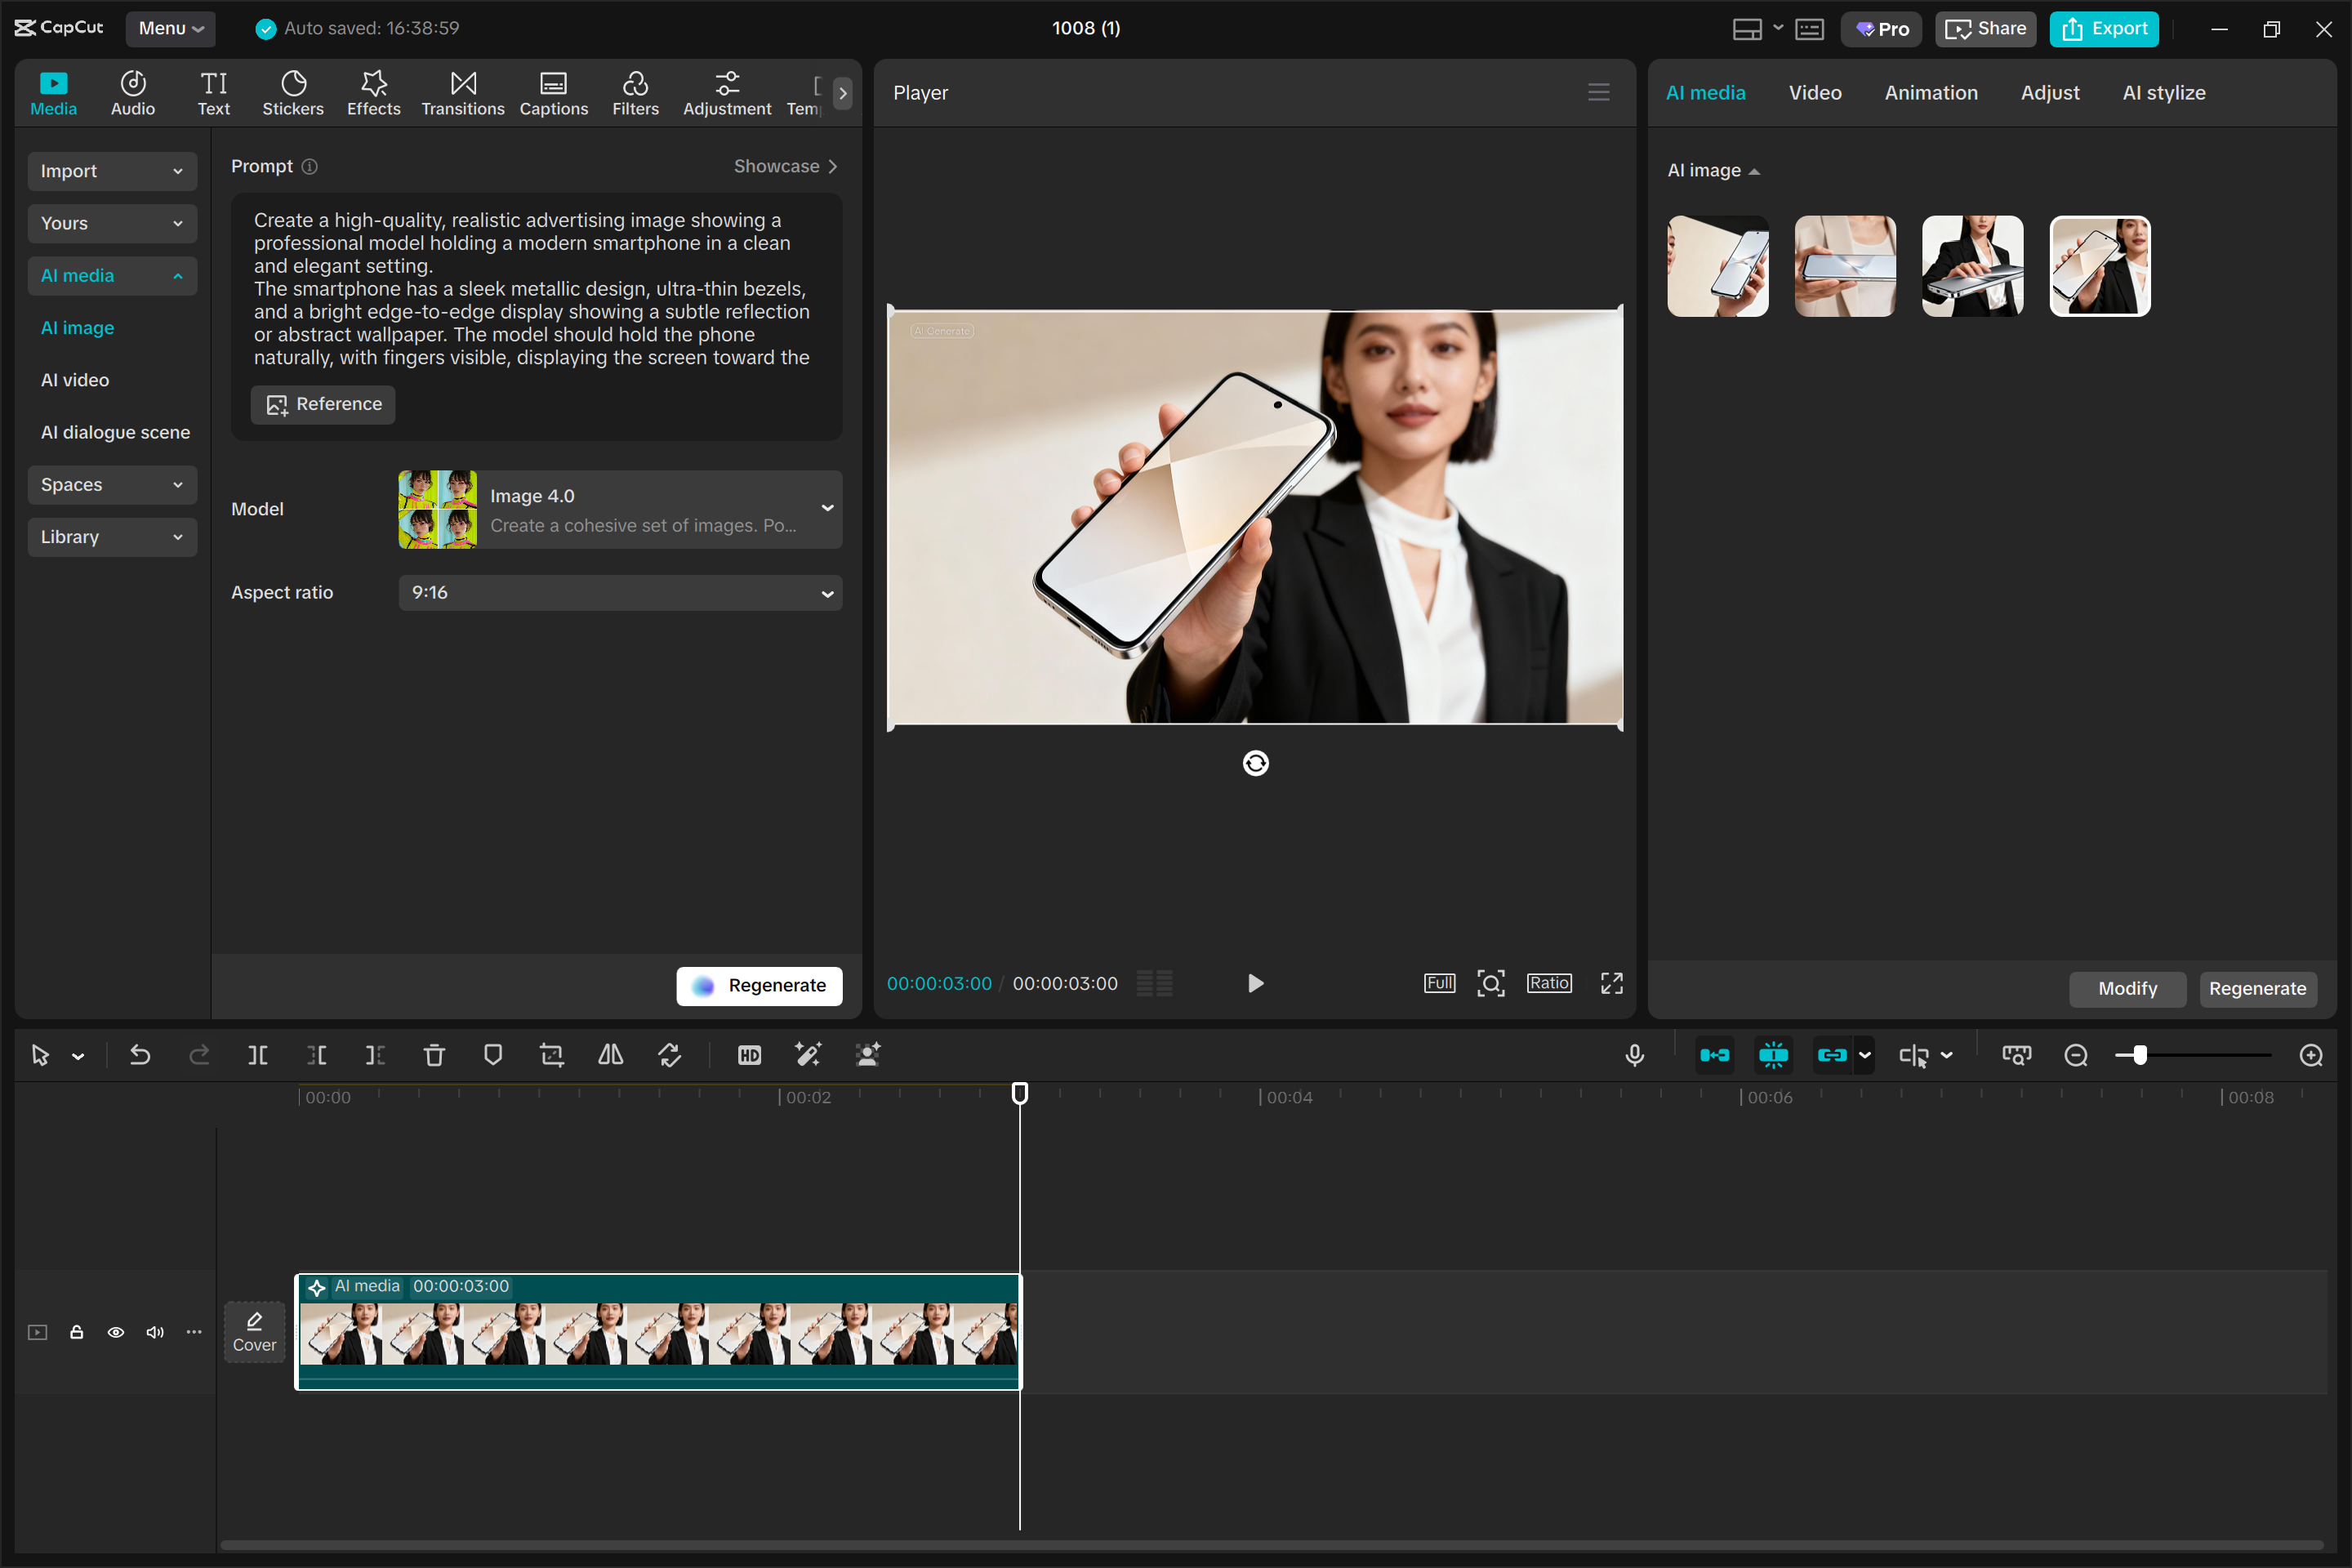Click the horizontal timeline scrollbar
The image size is (2352, 1568).
1271,1544
